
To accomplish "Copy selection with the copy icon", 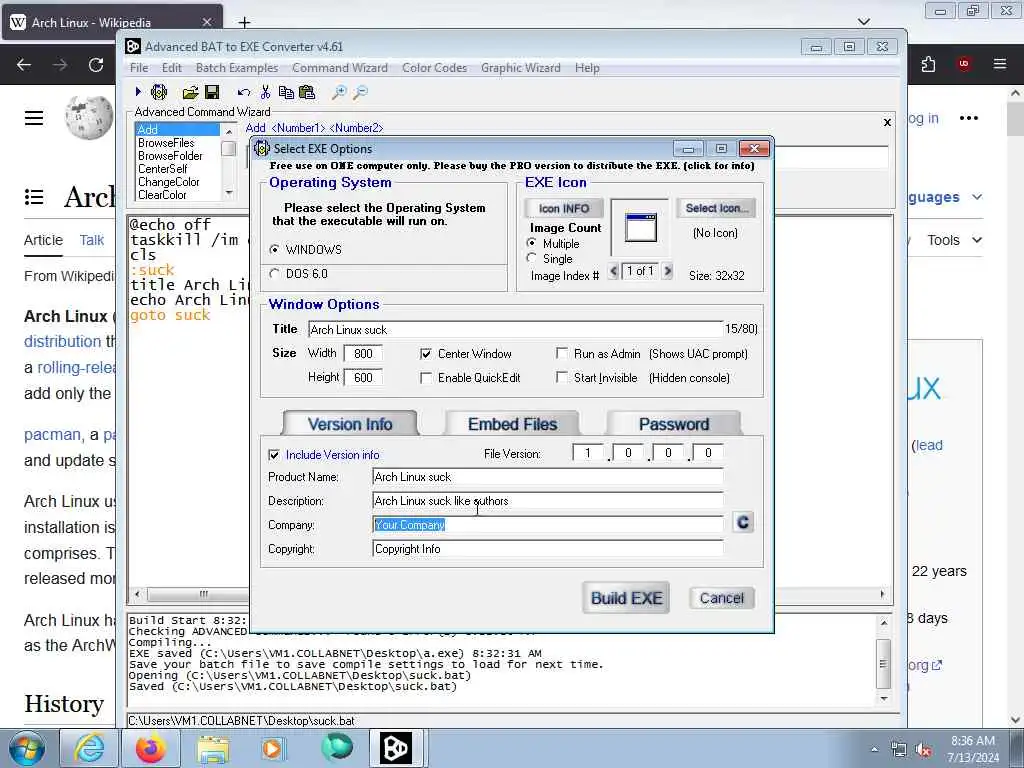I will coord(286,92).
